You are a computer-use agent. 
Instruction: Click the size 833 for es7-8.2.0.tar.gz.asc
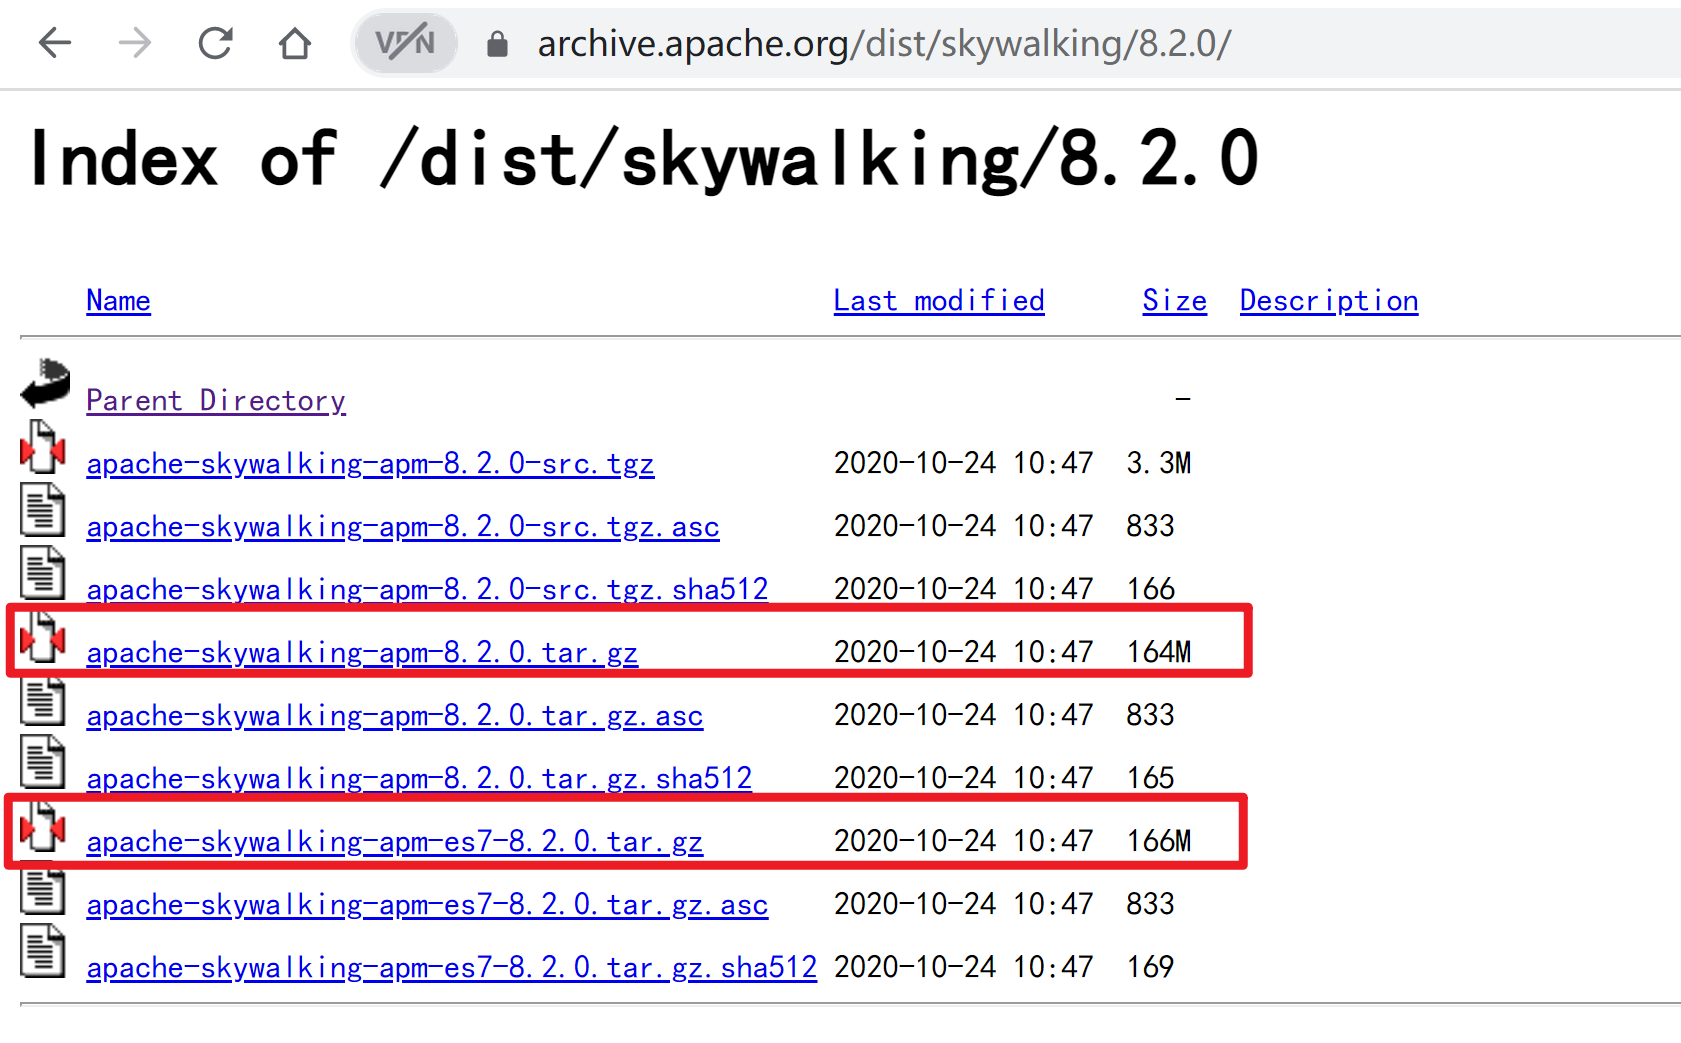[1150, 904]
